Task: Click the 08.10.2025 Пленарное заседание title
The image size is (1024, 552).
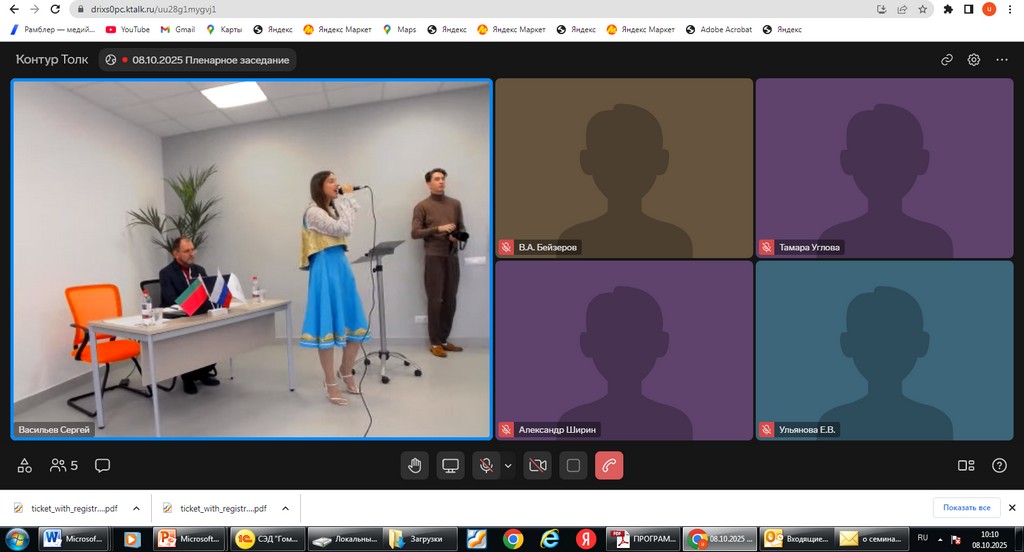Action: pos(210,60)
